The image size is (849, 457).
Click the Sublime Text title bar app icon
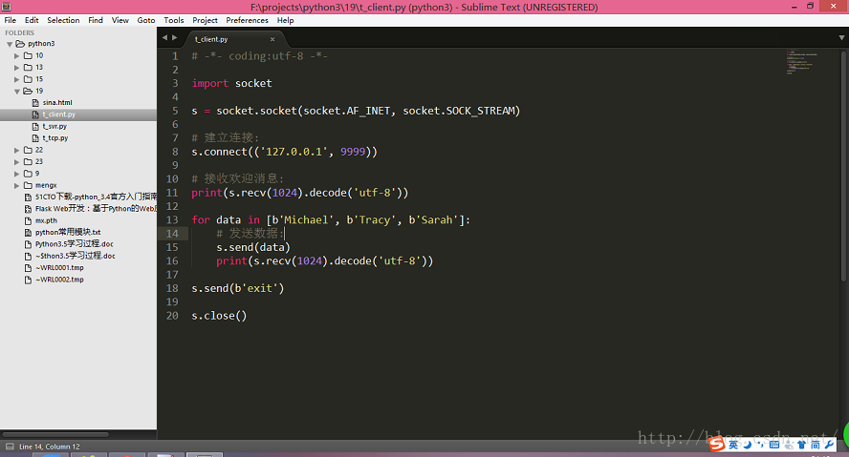tap(8, 7)
